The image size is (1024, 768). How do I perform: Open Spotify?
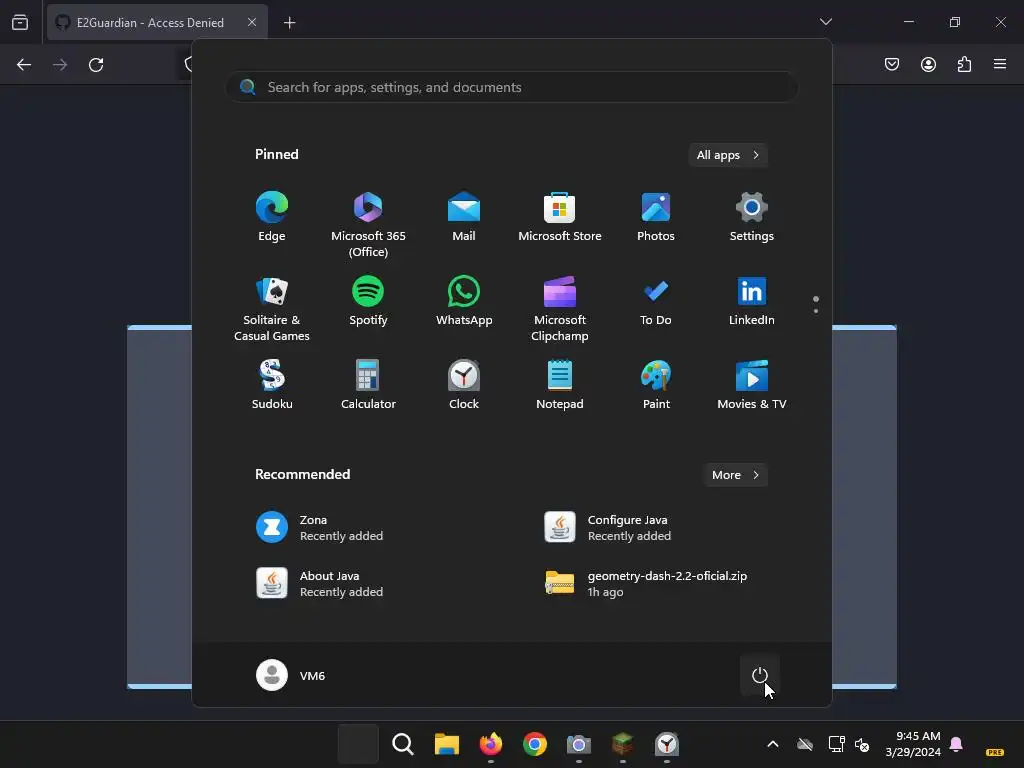coord(368,301)
